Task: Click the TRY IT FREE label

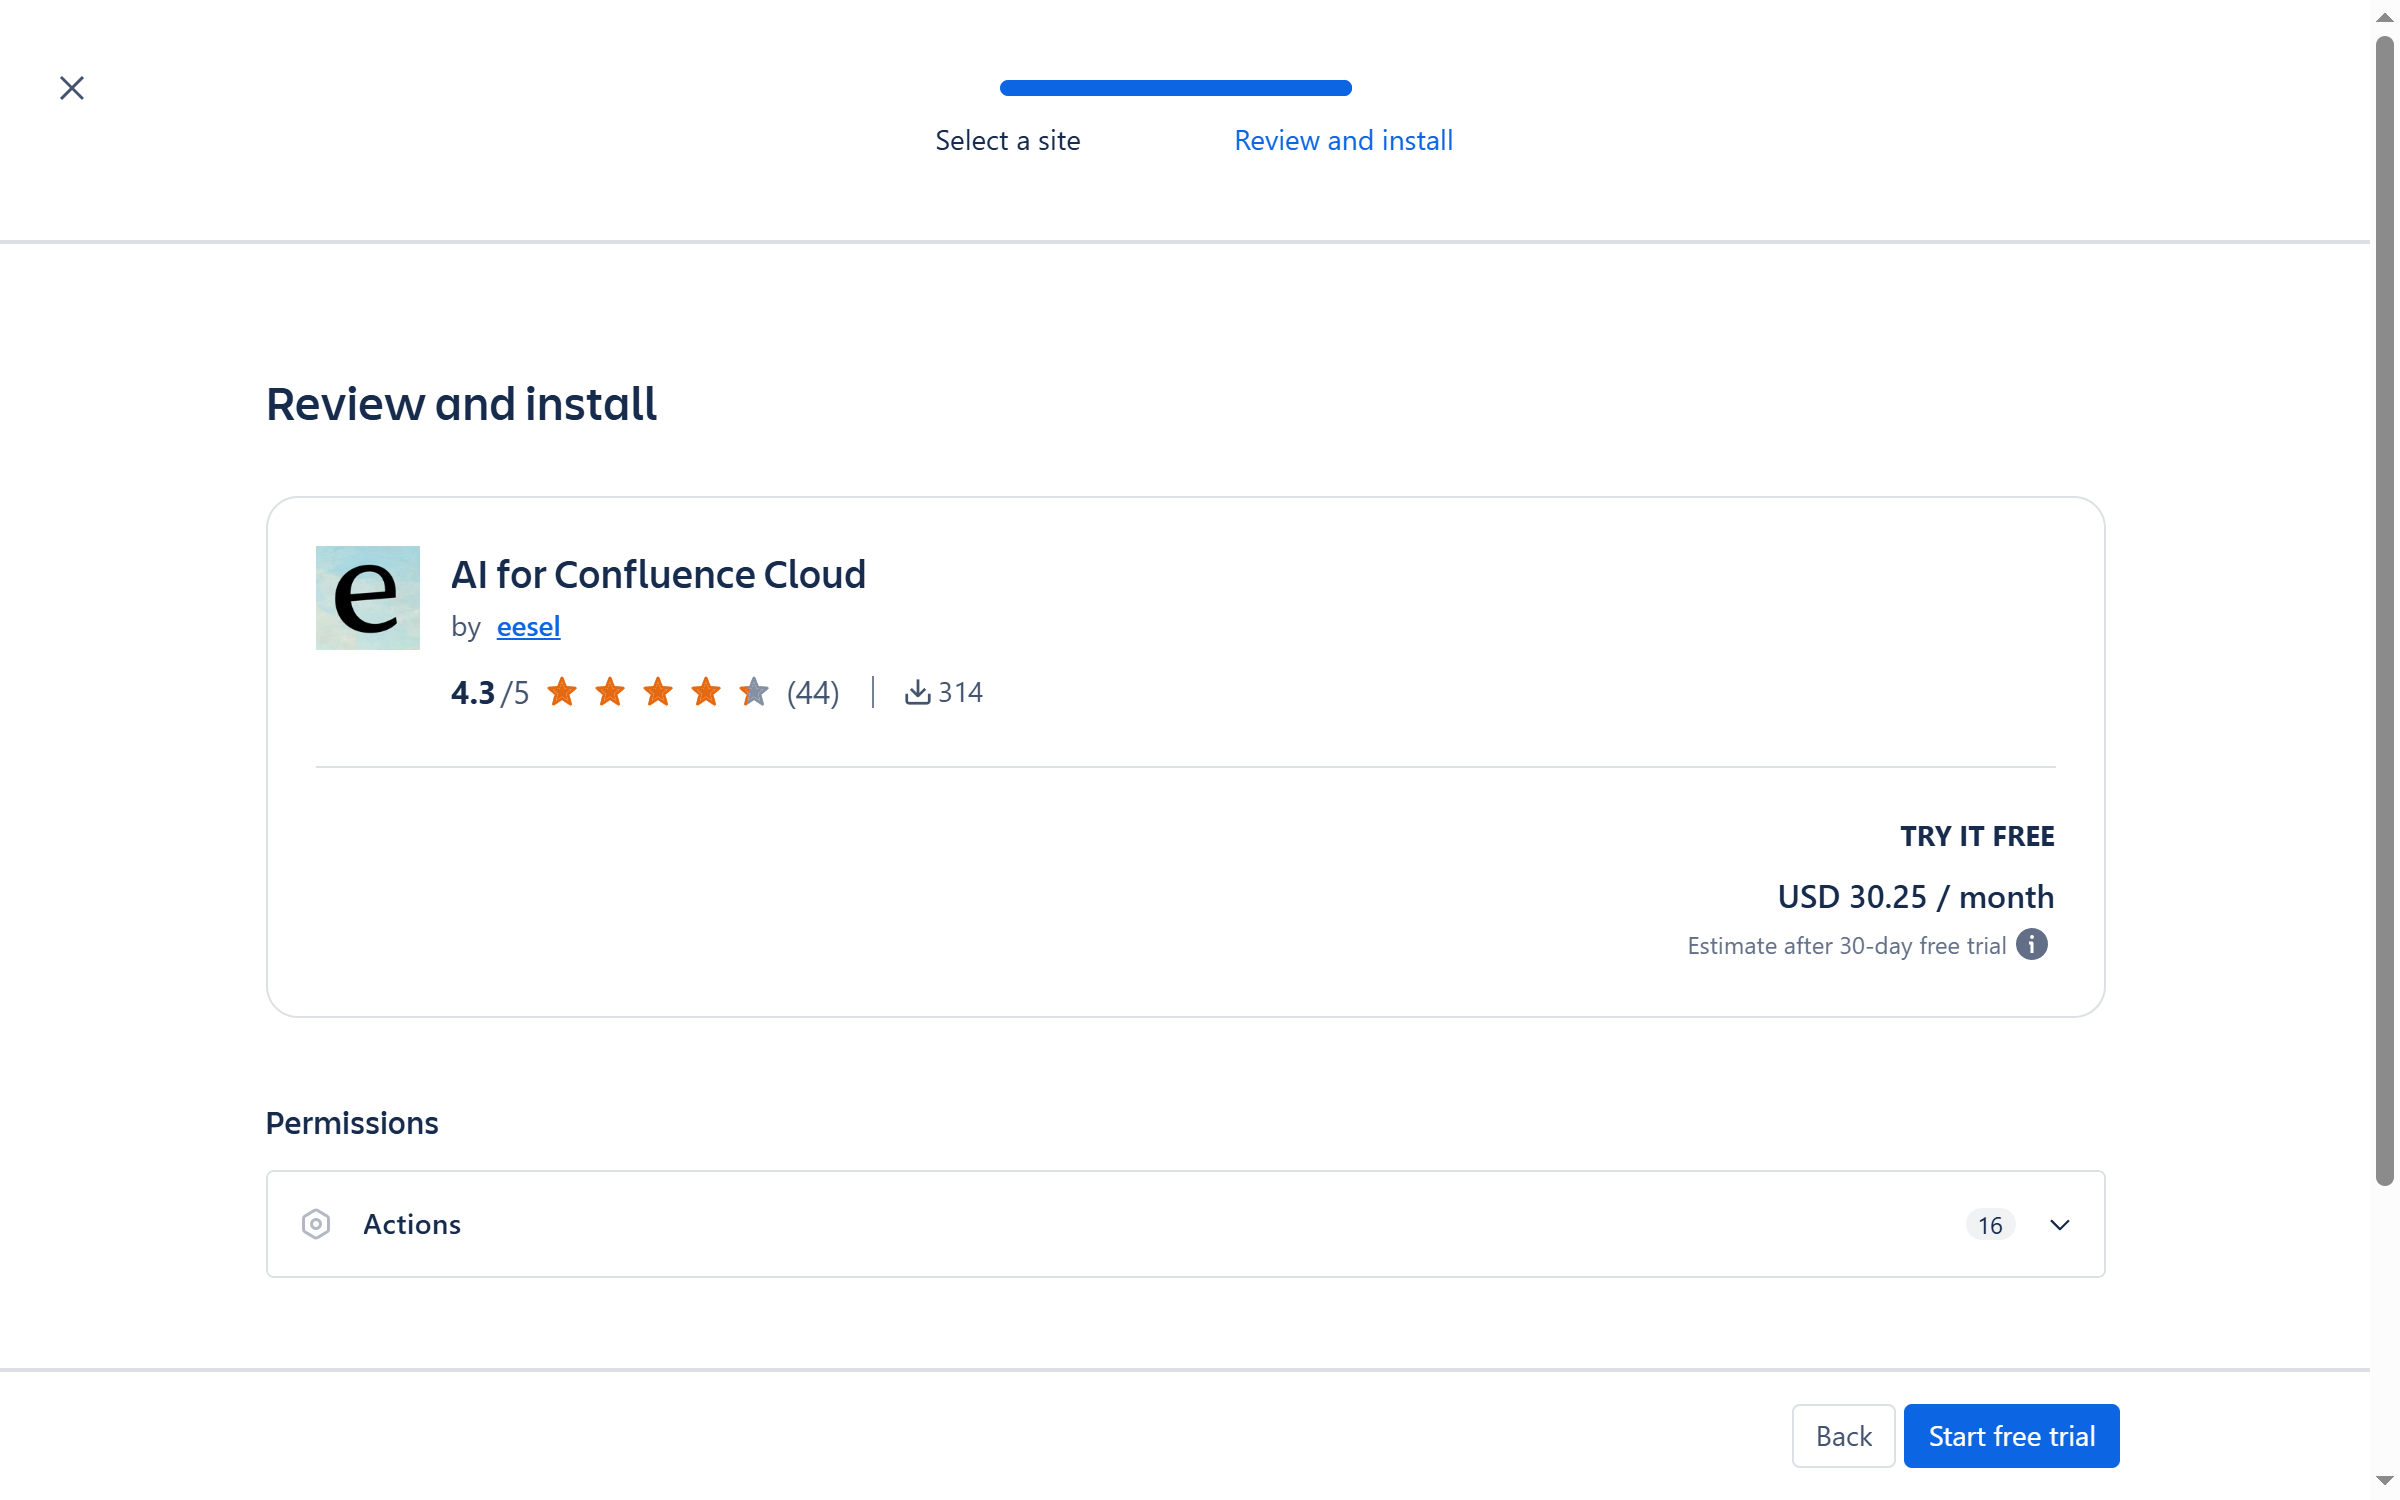Action: tap(1977, 836)
